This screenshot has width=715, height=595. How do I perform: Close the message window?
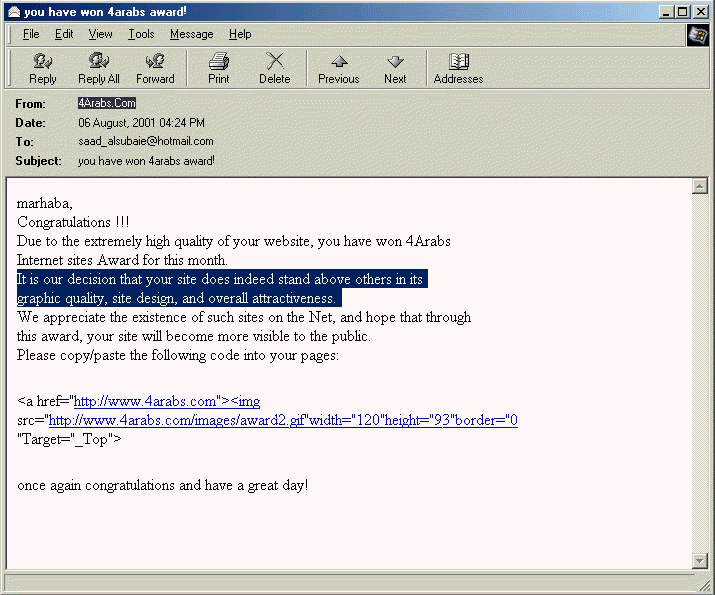700,12
